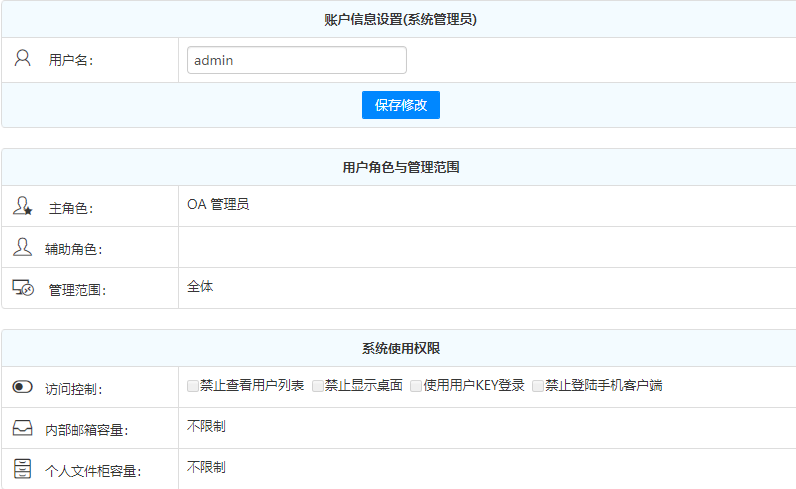
Task: Click the file cabinet icon beside 个人文件柜容量
Action: tap(23, 468)
